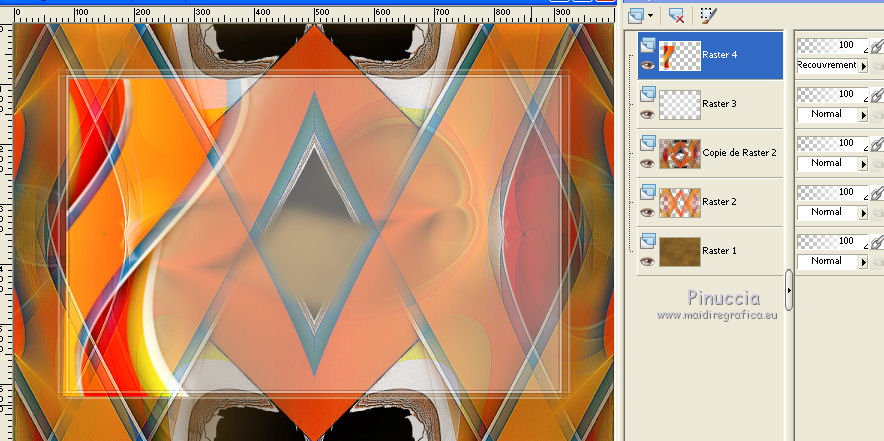
Task: Select the Raster 3 layer name
Action: coord(720,104)
